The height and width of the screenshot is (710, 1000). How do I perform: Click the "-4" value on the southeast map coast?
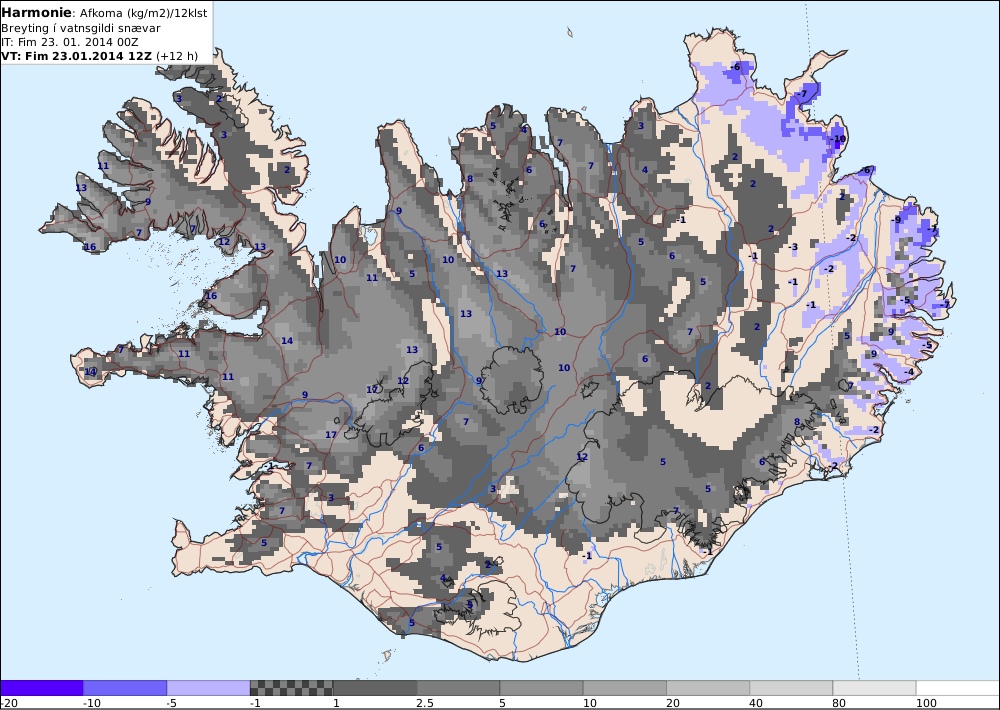tap(909, 372)
